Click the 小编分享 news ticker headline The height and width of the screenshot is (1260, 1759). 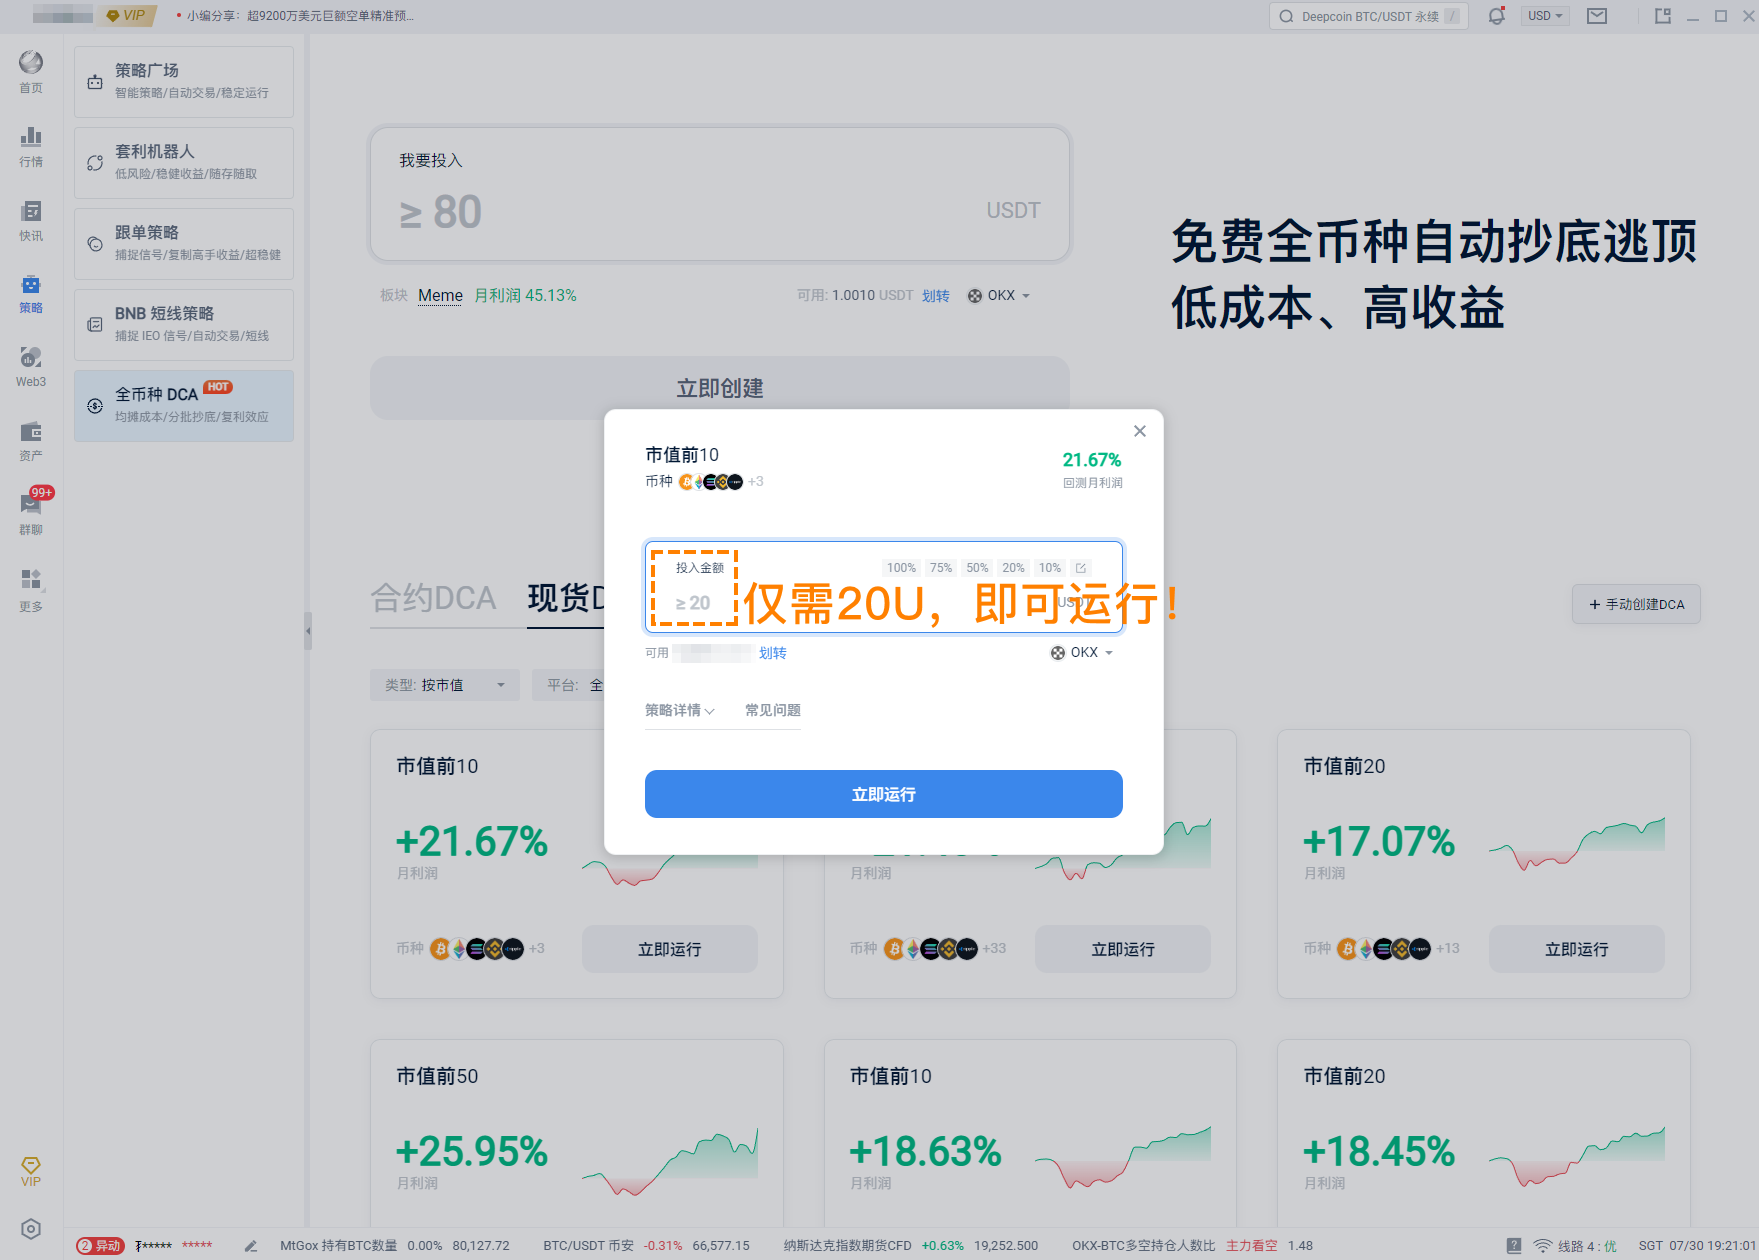(x=299, y=16)
